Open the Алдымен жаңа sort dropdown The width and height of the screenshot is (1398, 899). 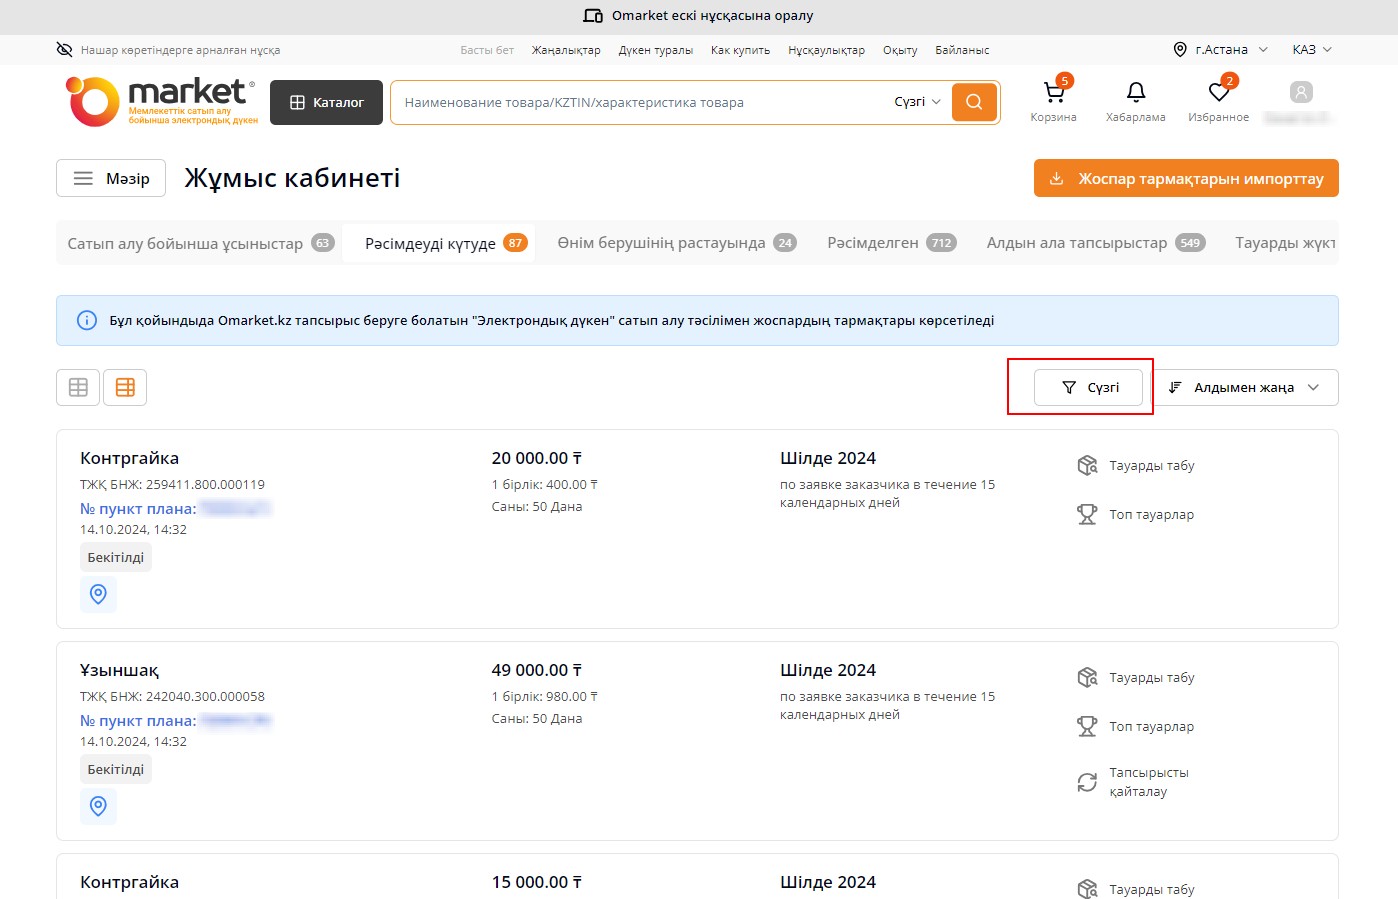point(1245,387)
